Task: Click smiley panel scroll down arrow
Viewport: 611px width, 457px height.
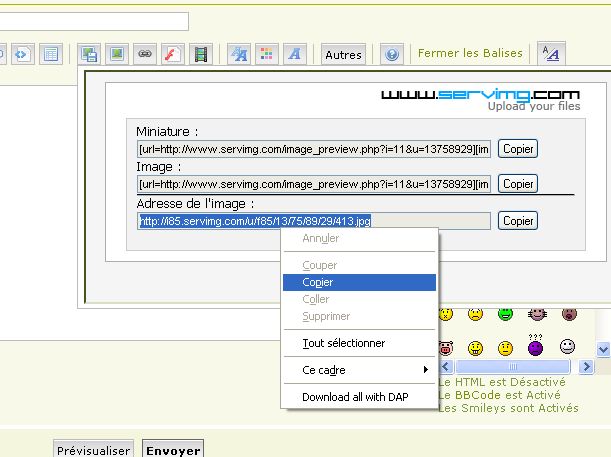Action: [x=603, y=349]
